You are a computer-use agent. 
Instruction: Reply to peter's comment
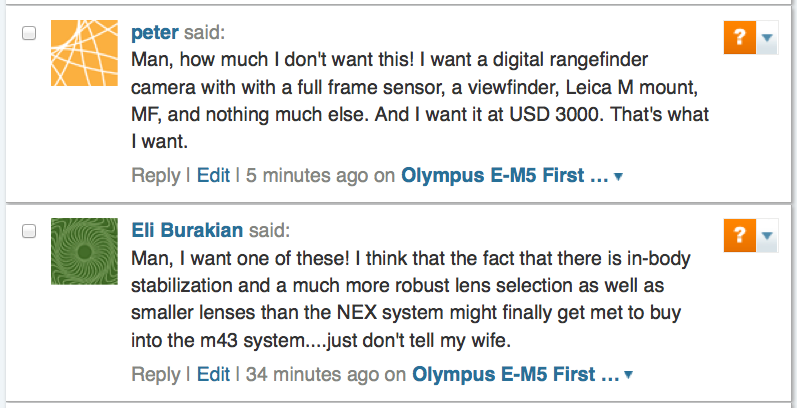pos(155,176)
